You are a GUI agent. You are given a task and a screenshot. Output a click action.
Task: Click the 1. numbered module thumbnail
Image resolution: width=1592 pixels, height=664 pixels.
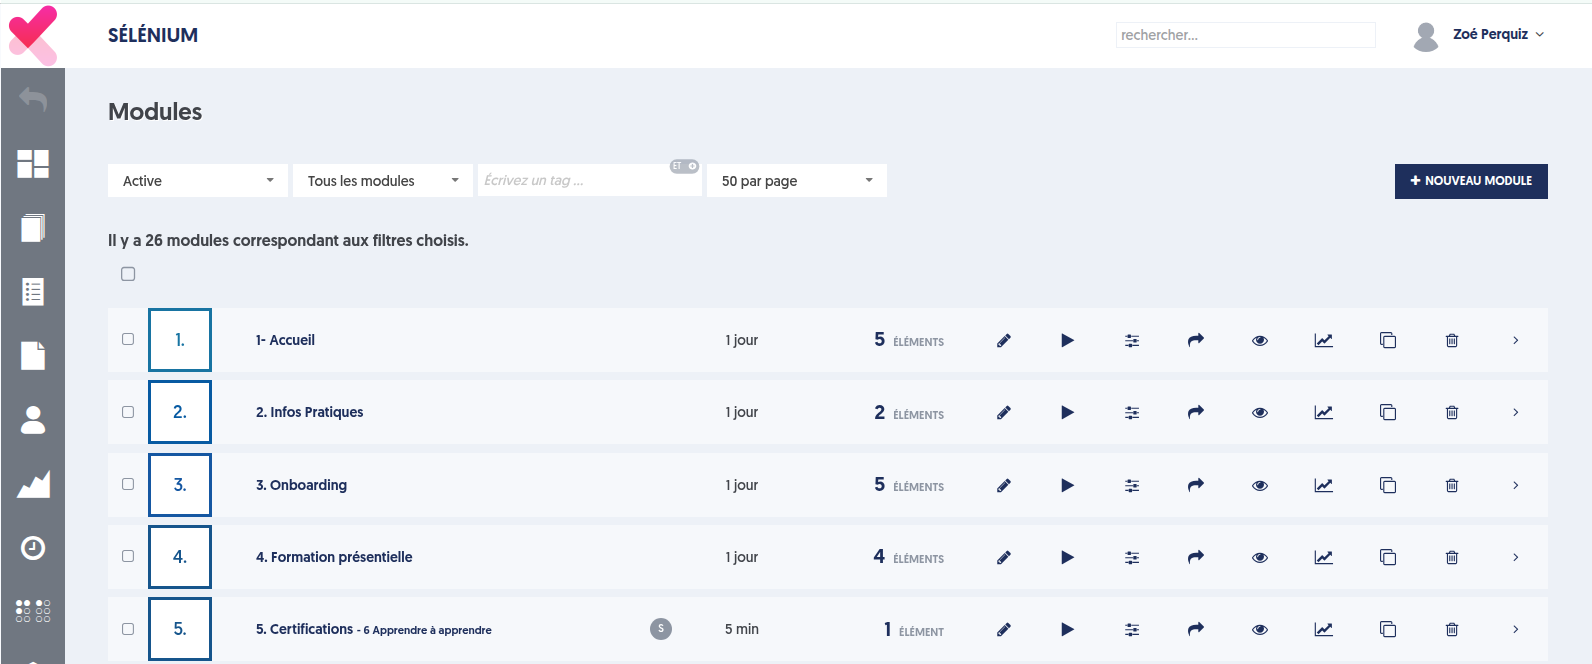point(180,340)
